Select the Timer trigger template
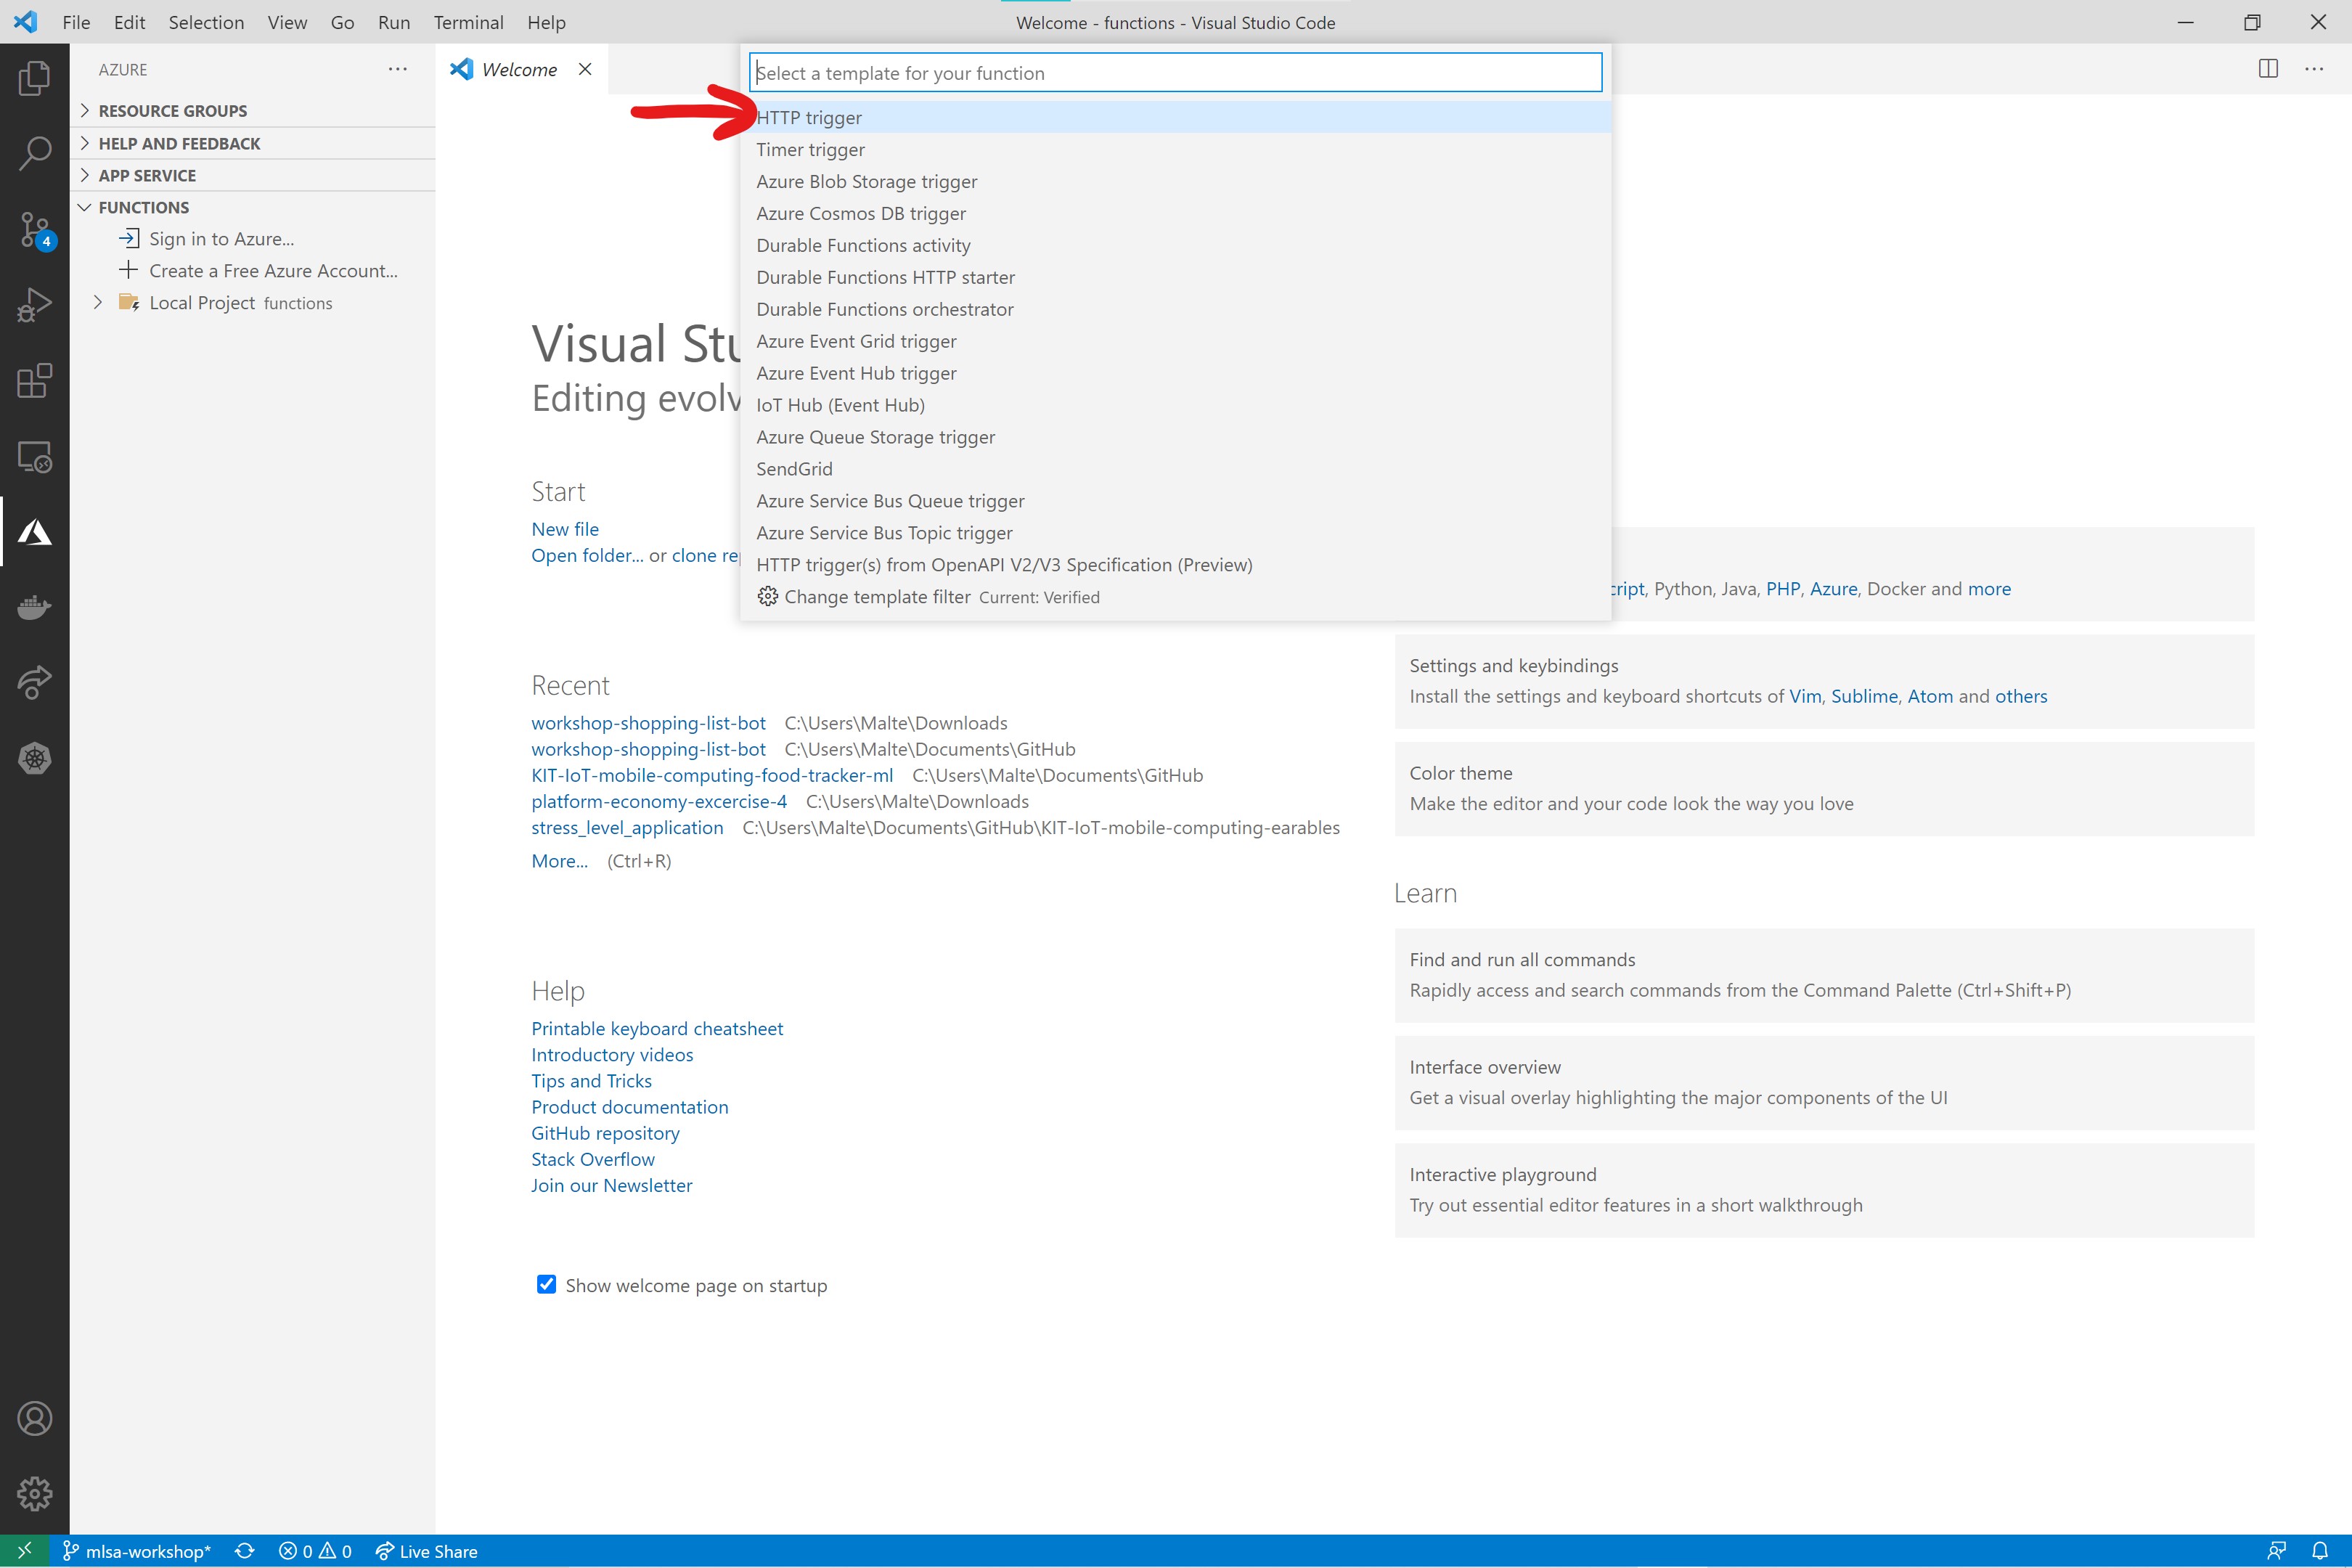Viewport: 2352px width, 1568px height. click(x=810, y=149)
